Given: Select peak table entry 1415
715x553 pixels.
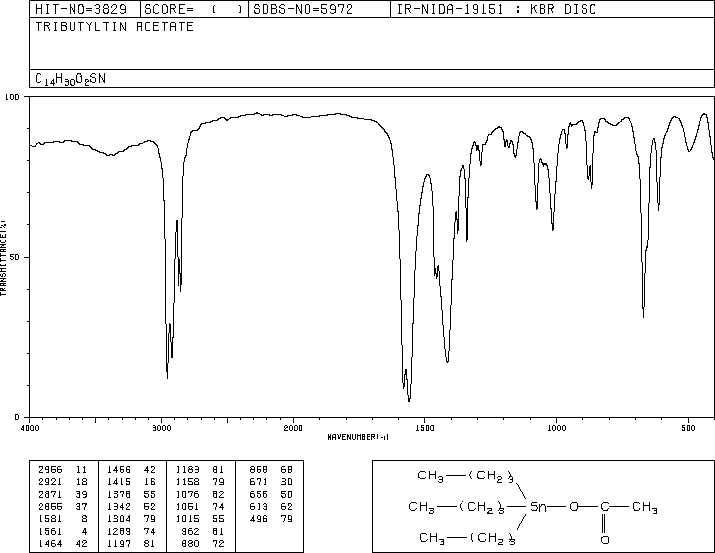Looking at the screenshot, I should tap(119, 482).
